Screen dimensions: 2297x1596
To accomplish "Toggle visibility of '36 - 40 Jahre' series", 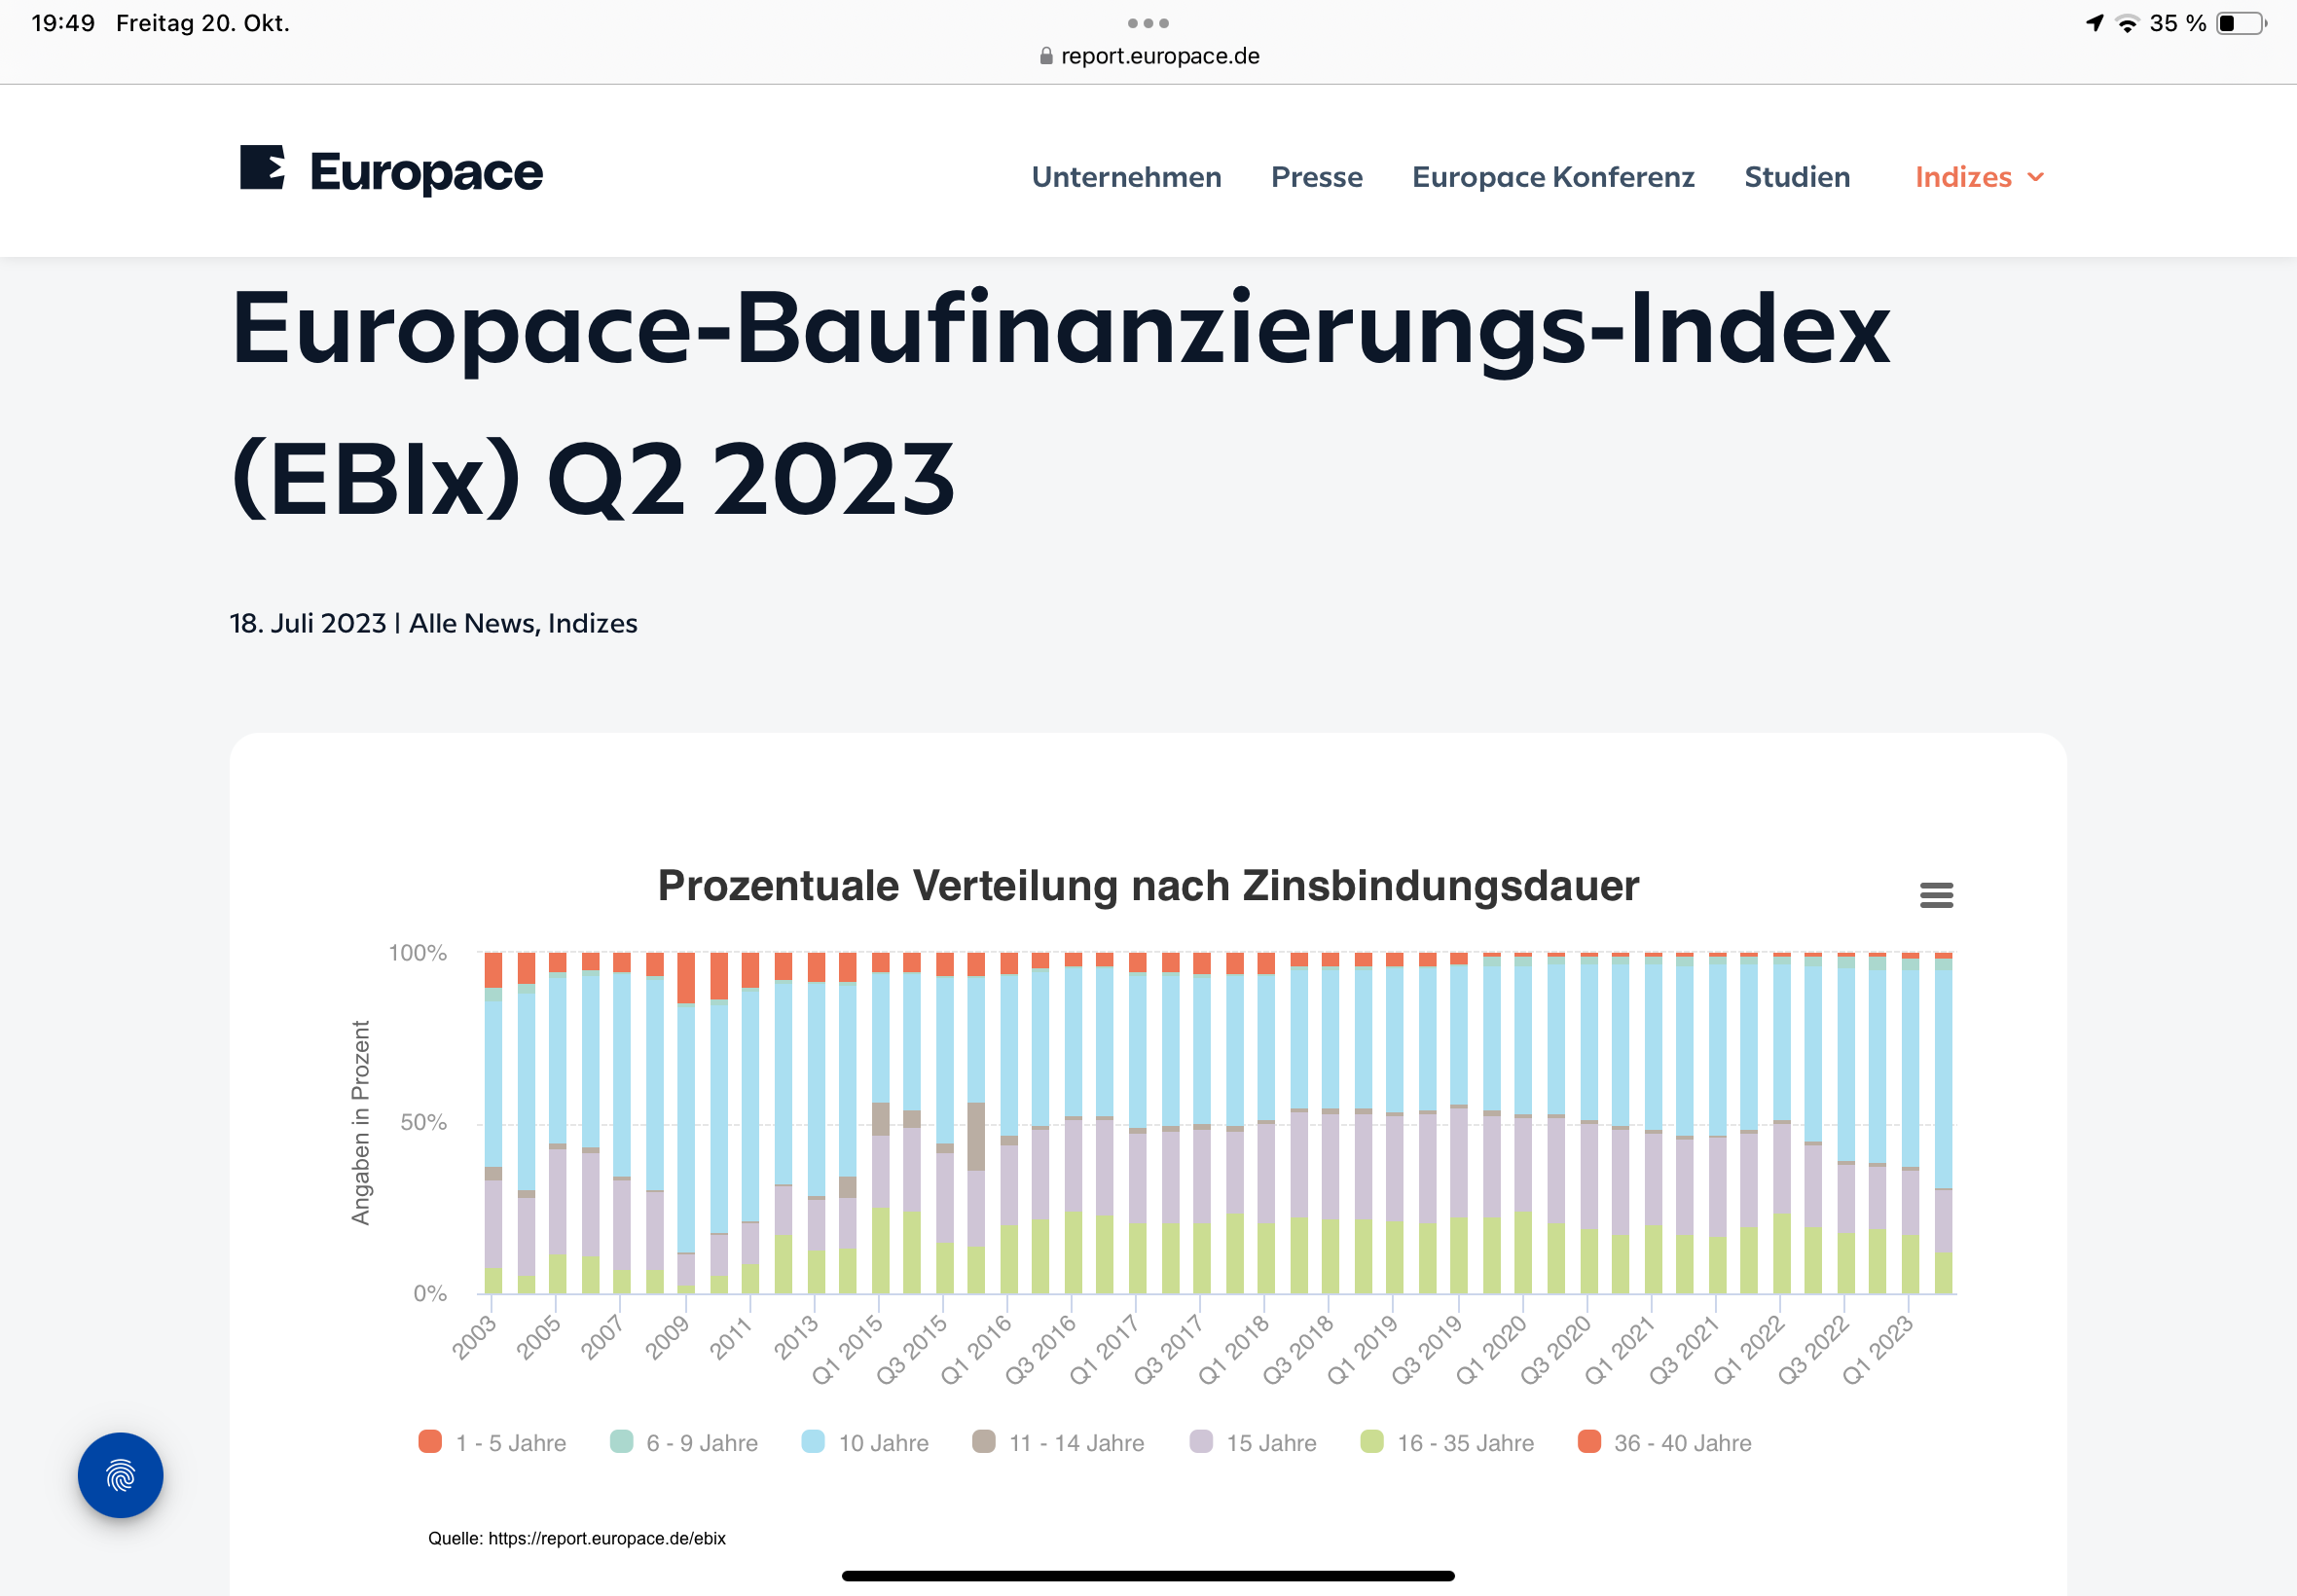I will (1668, 1442).
